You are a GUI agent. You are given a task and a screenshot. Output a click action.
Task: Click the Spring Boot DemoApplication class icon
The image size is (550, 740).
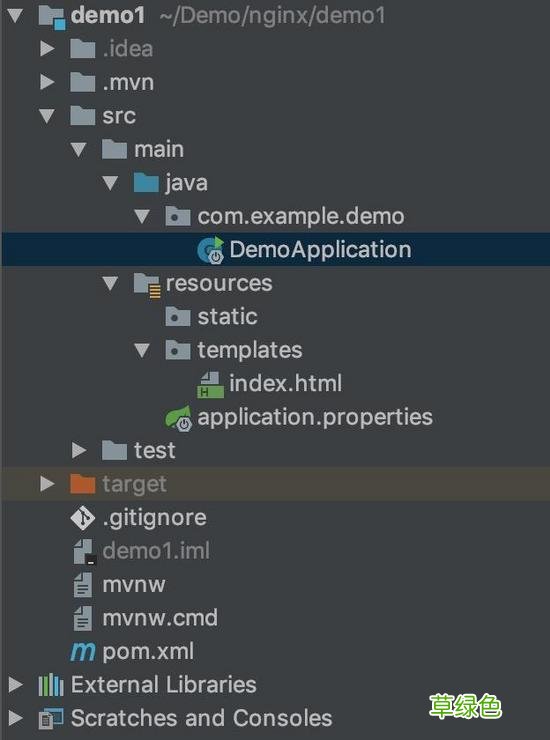click(x=210, y=250)
